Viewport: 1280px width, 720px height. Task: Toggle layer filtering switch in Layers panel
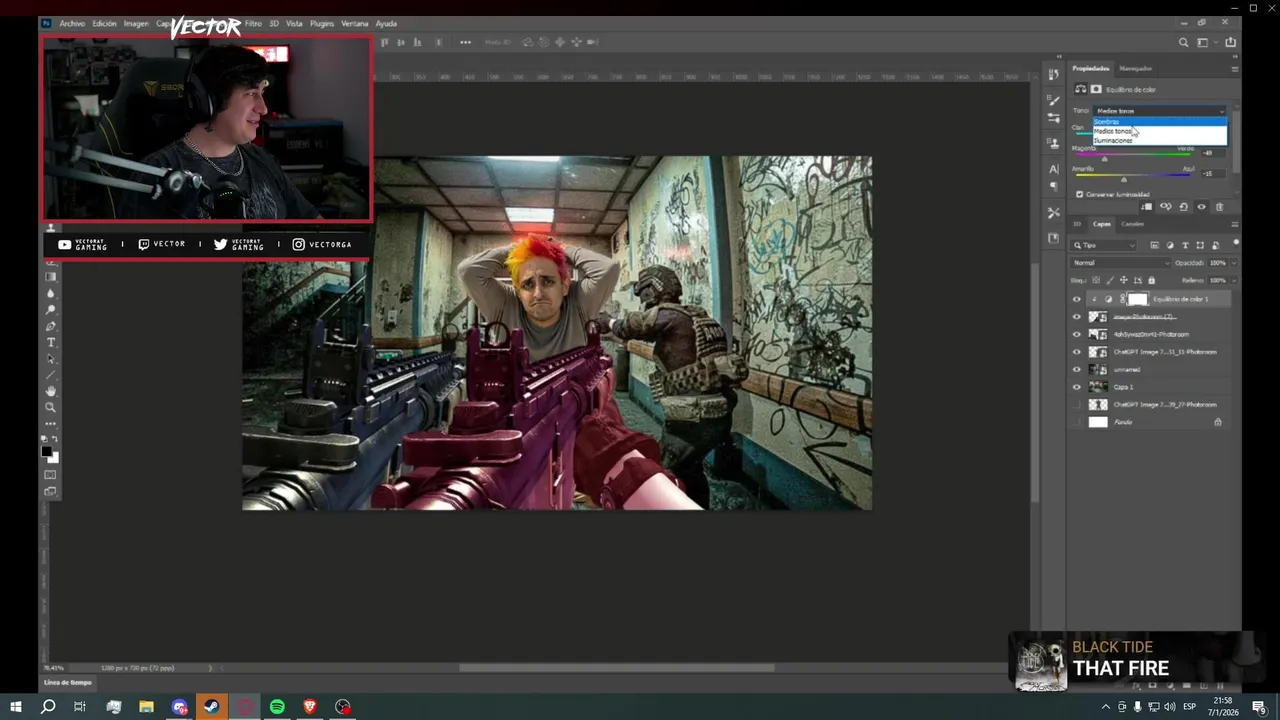pos(1236,243)
